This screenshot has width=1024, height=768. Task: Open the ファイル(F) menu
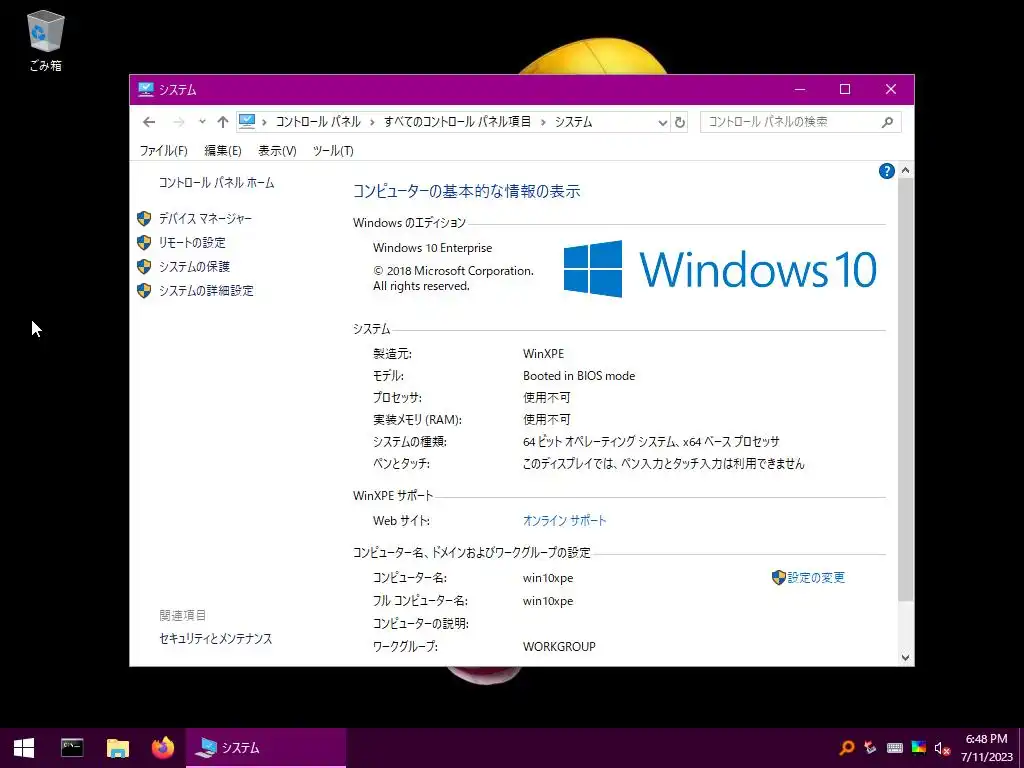tap(163, 151)
